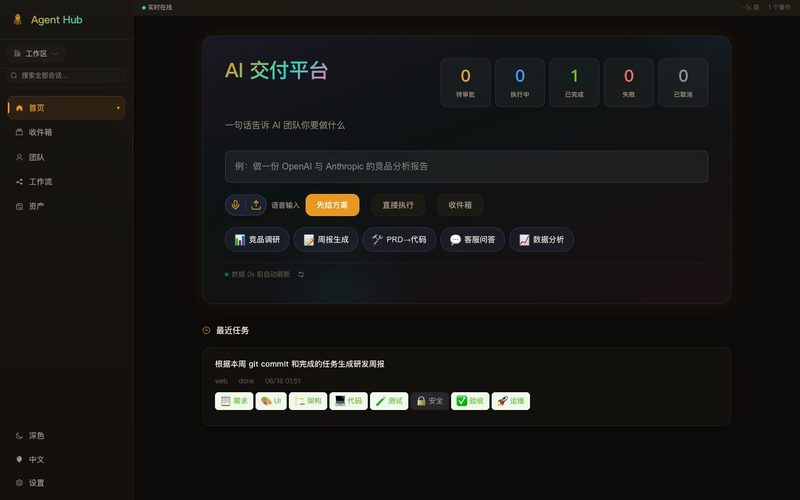
Task: Open the 收件箱 inbox sidebar item
Action: tap(66, 132)
